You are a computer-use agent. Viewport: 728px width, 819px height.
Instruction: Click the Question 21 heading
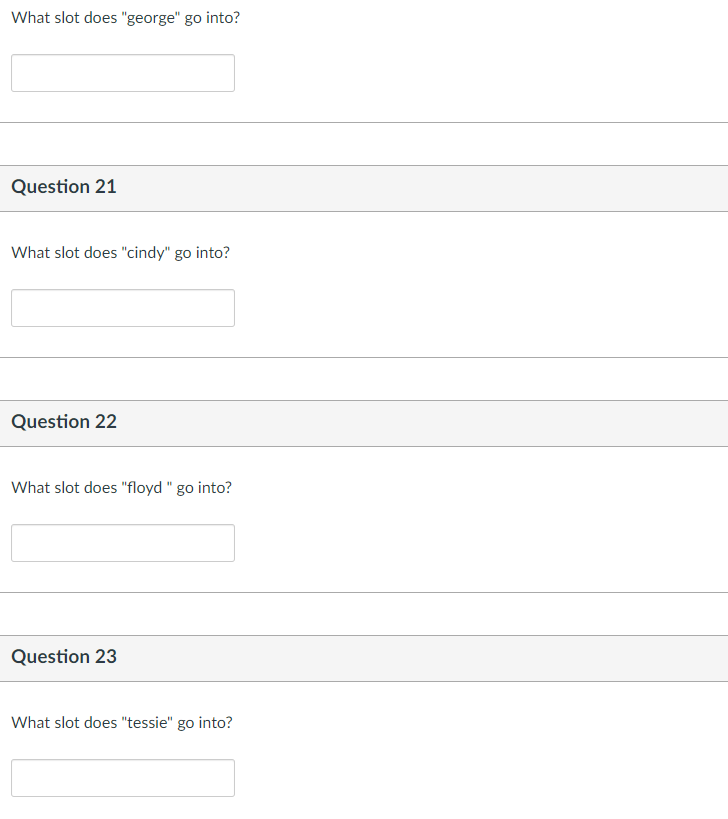[64, 186]
